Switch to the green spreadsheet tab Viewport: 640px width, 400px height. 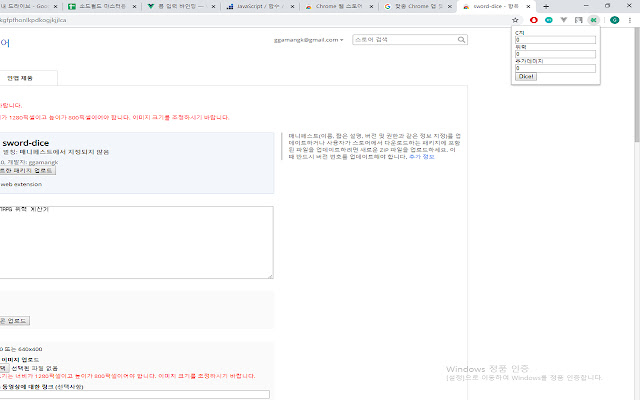click(102, 7)
